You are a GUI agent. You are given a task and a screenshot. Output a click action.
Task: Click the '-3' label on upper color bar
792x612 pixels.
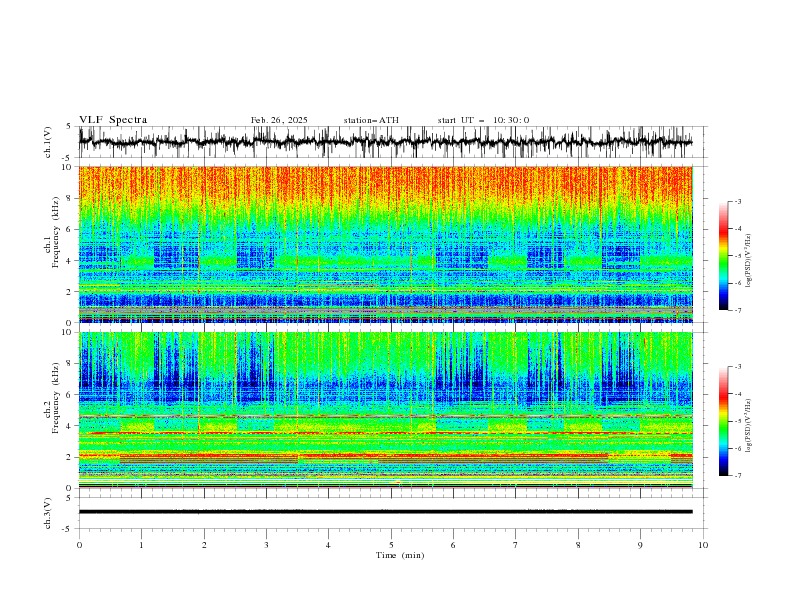(737, 201)
